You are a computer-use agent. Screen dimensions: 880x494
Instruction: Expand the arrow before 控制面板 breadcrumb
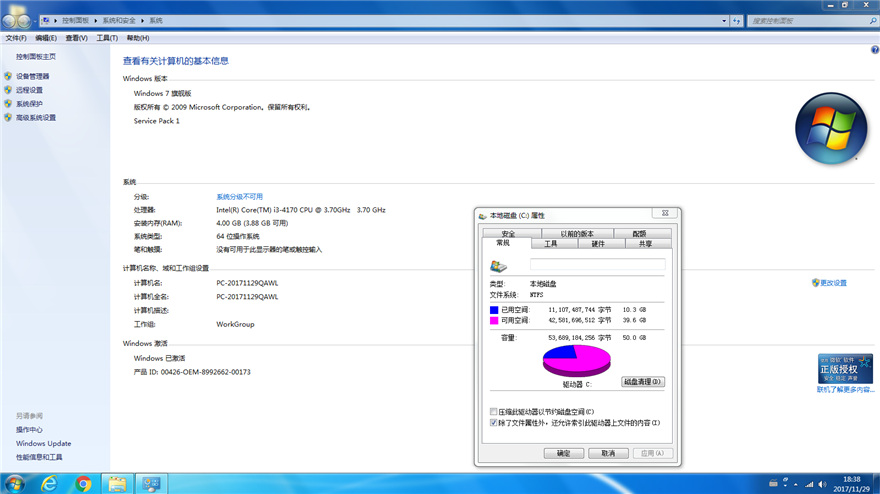click(56, 21)
